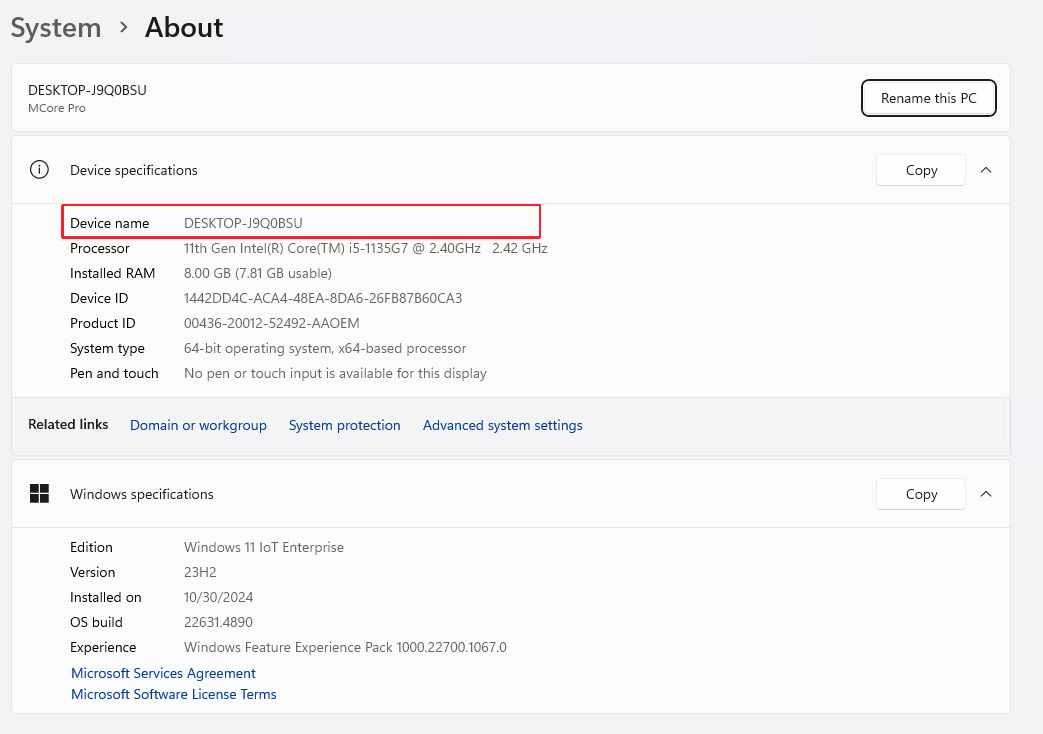The width and height of the screenshot is (1043, 734).
Task: Select the Product ID value 00436-20012-52492-AAOEM
Action: pos(271,323)
